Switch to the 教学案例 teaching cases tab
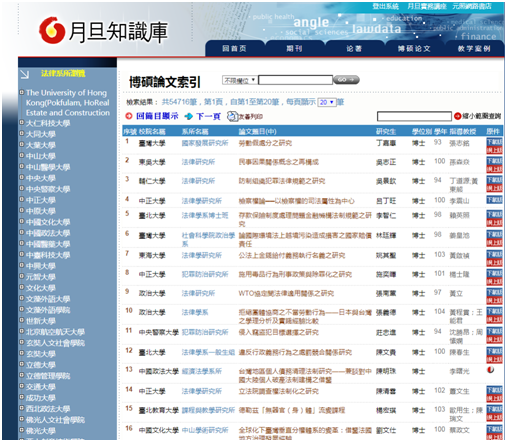The width and height of the screenshot is (507, 442). tap(474, 49)
